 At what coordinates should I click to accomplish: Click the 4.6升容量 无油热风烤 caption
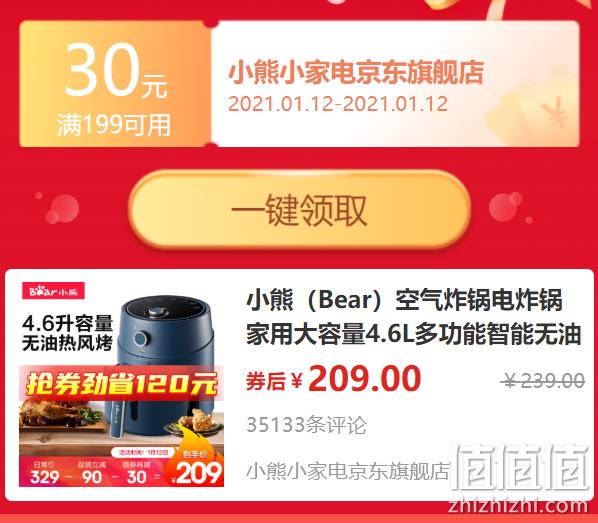[68, 333]
